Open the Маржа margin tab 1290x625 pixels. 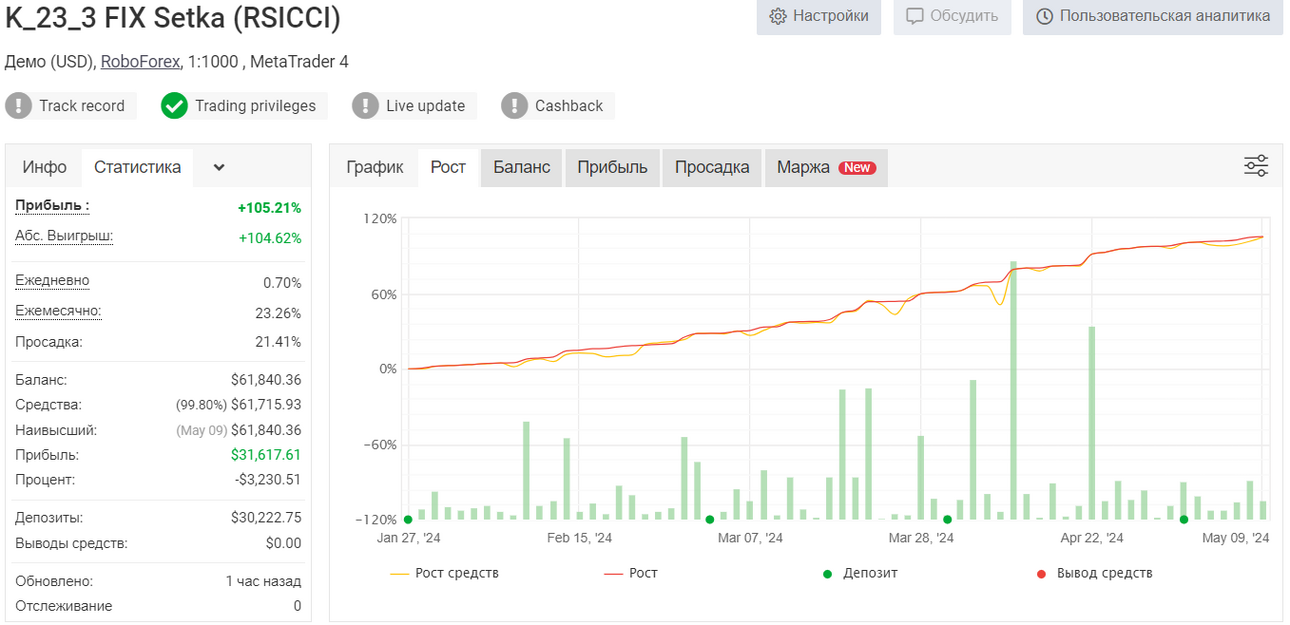tap(826, 167)
